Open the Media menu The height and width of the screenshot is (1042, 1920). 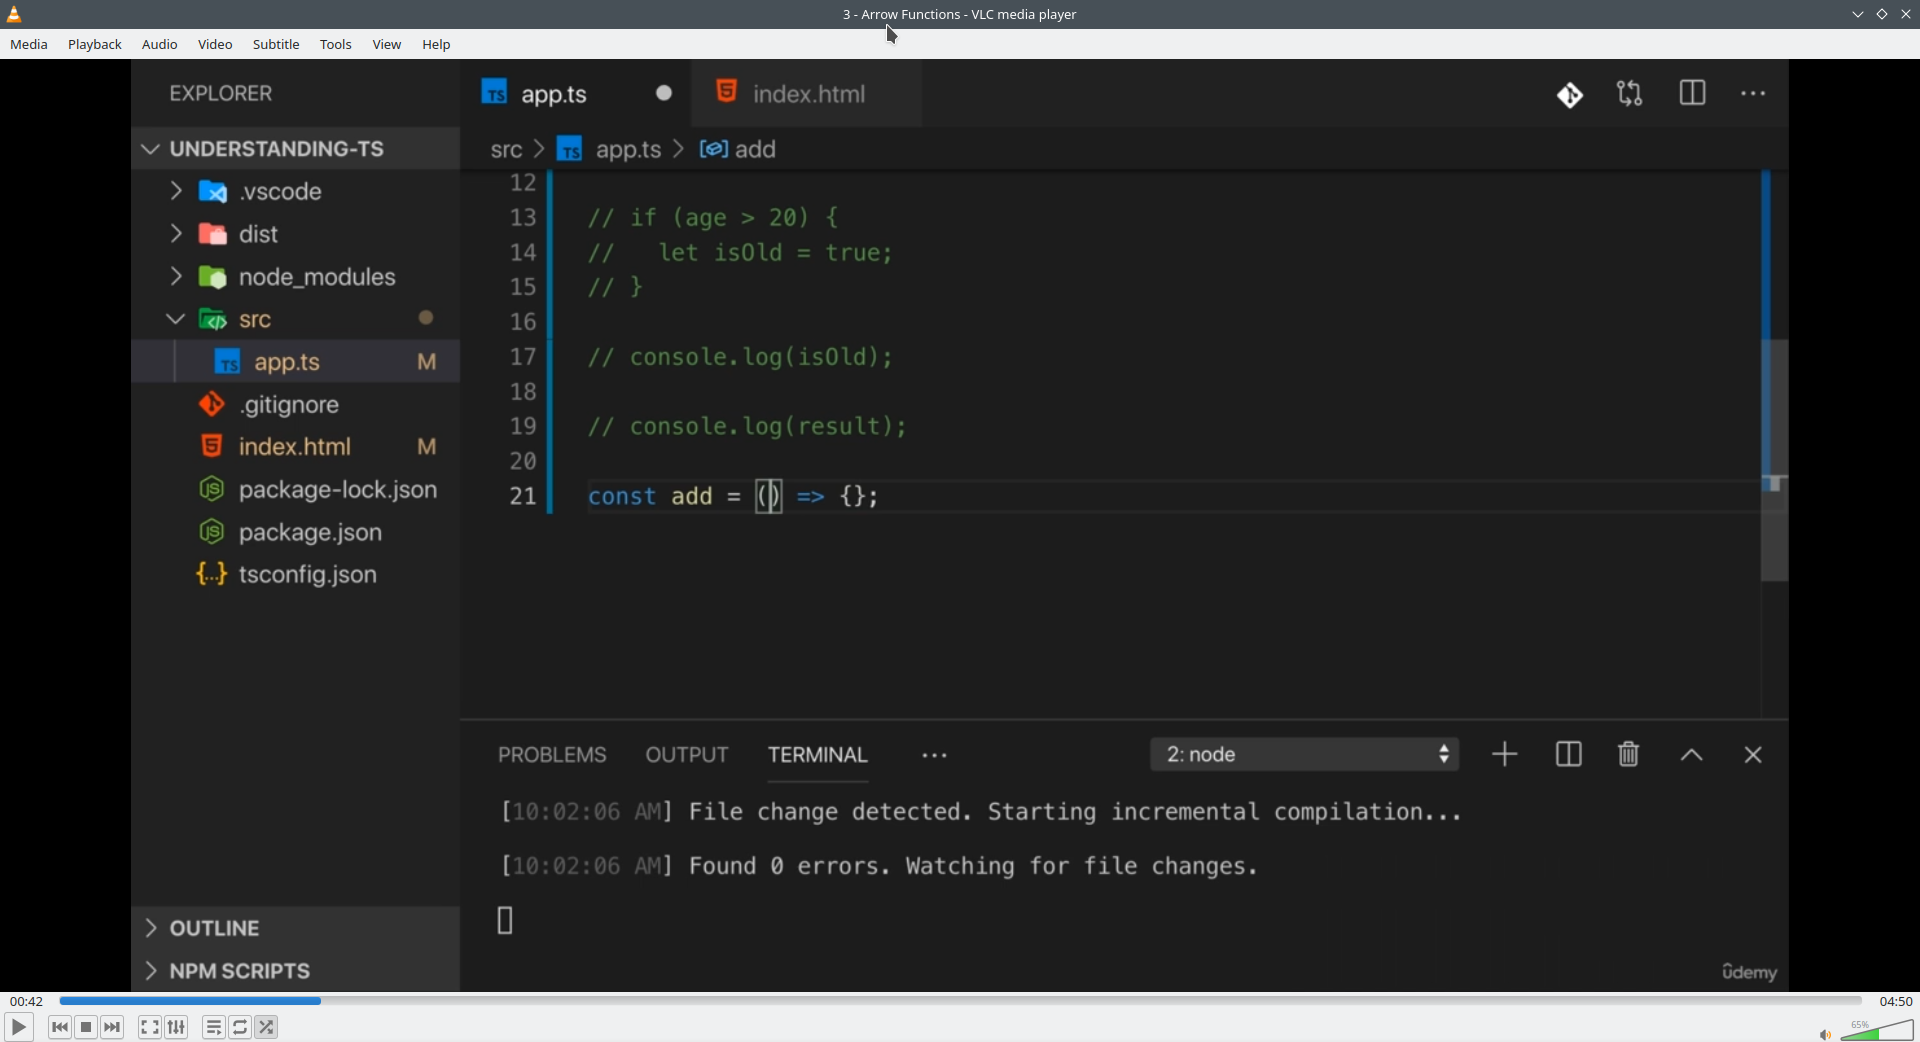[x=29, y=44]
